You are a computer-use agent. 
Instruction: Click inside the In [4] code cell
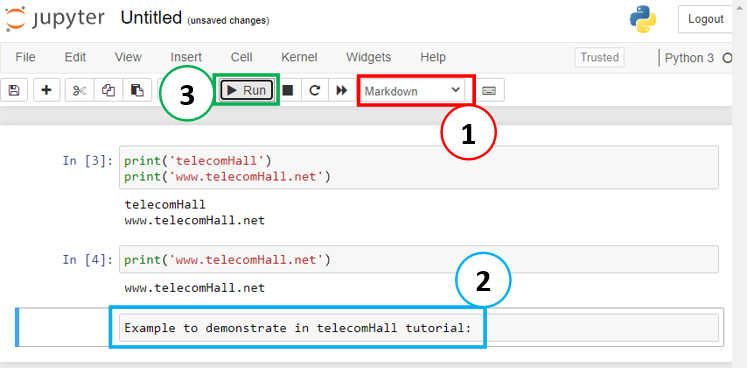tap(419, 260)
